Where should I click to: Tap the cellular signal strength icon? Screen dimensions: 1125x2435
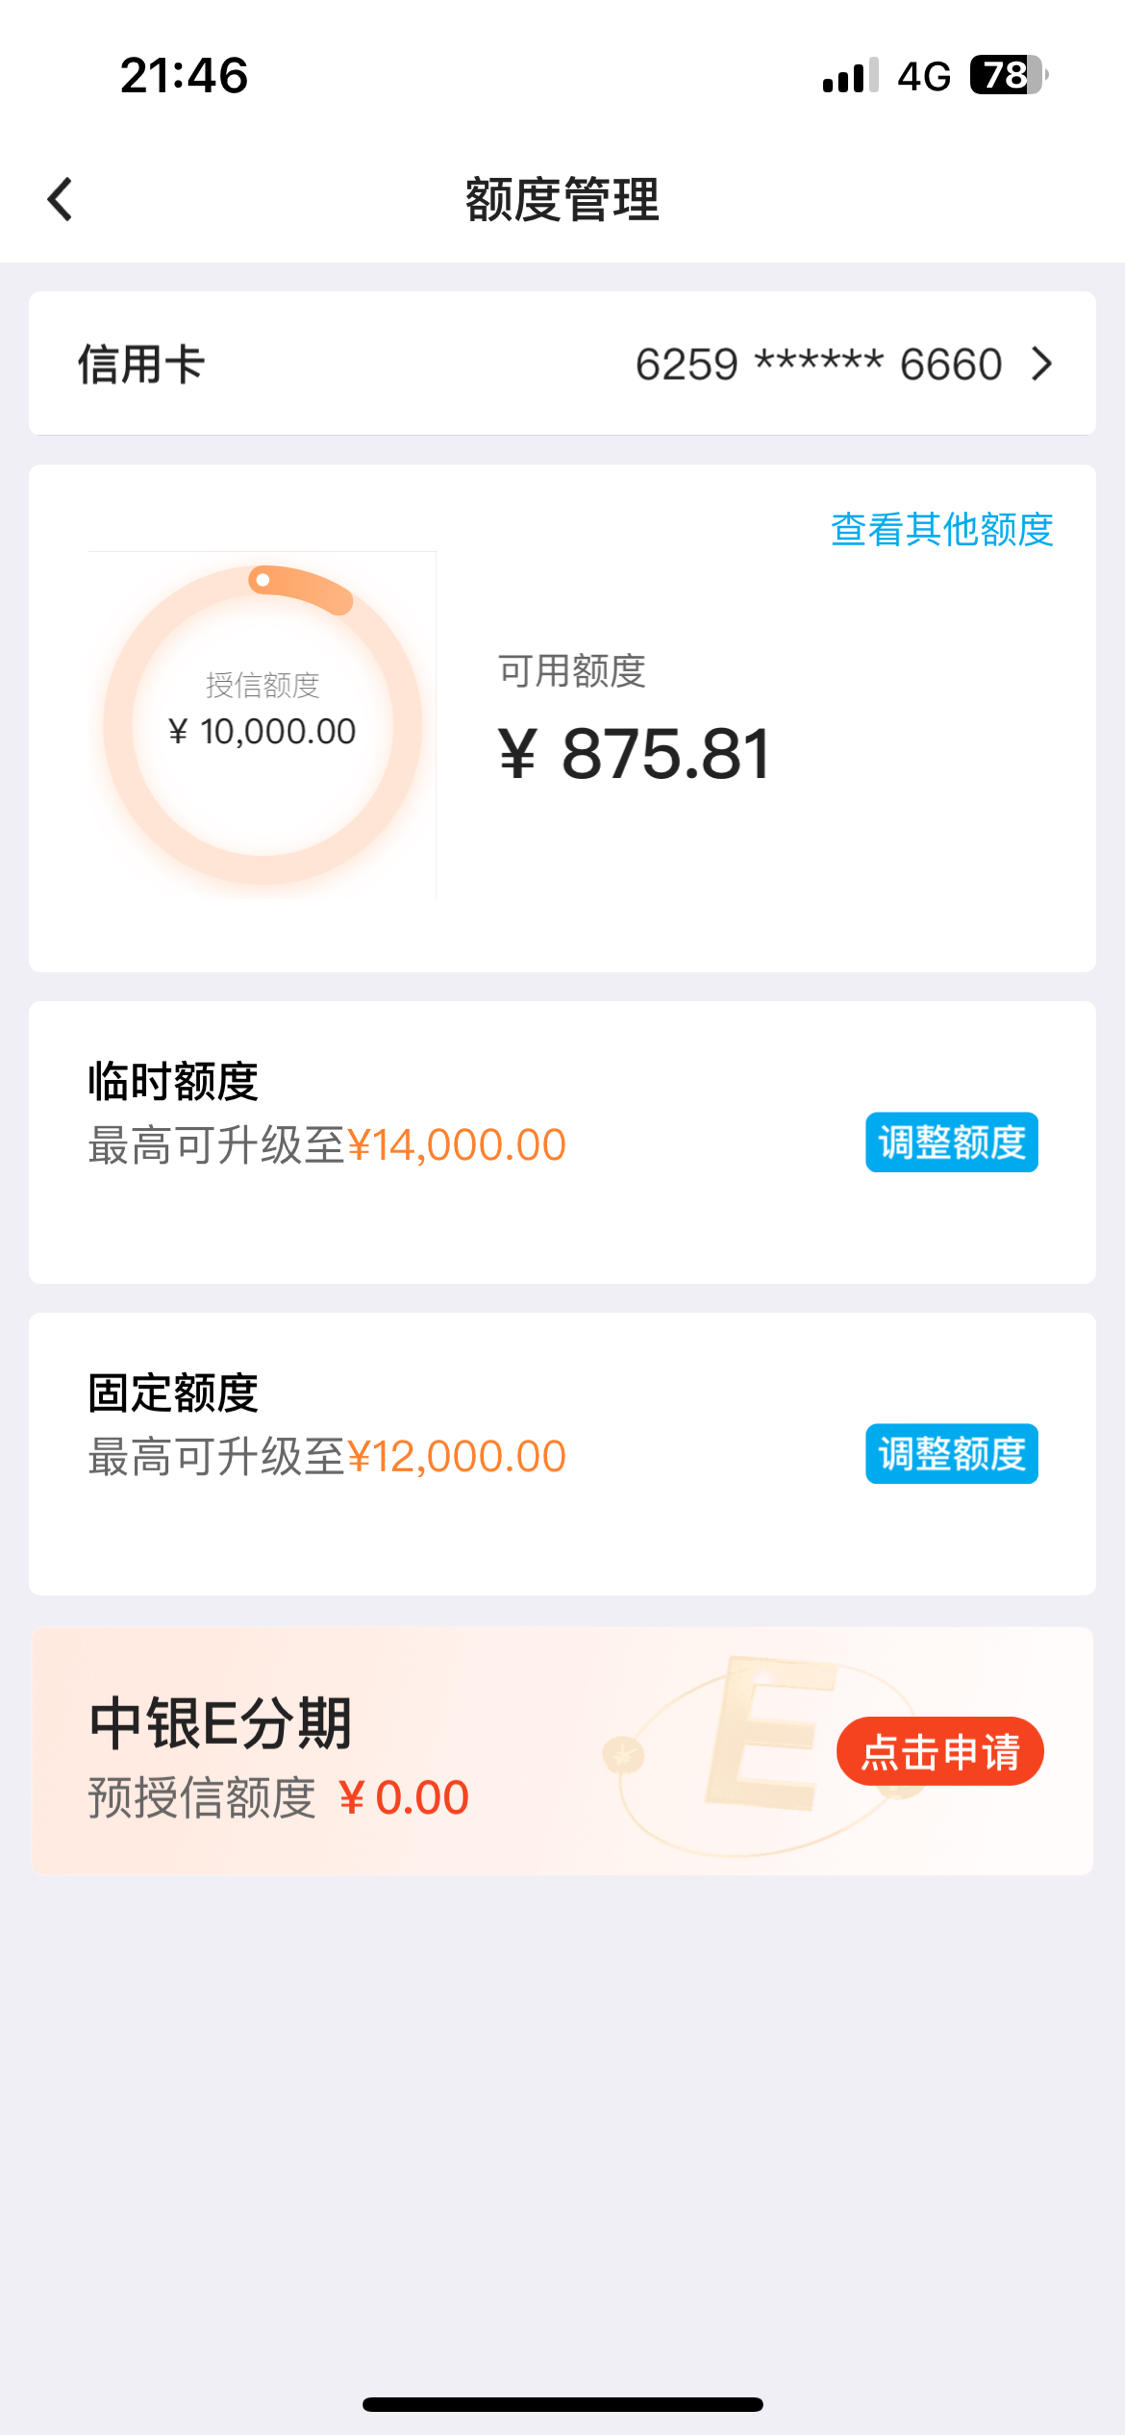tap(850, 75)
